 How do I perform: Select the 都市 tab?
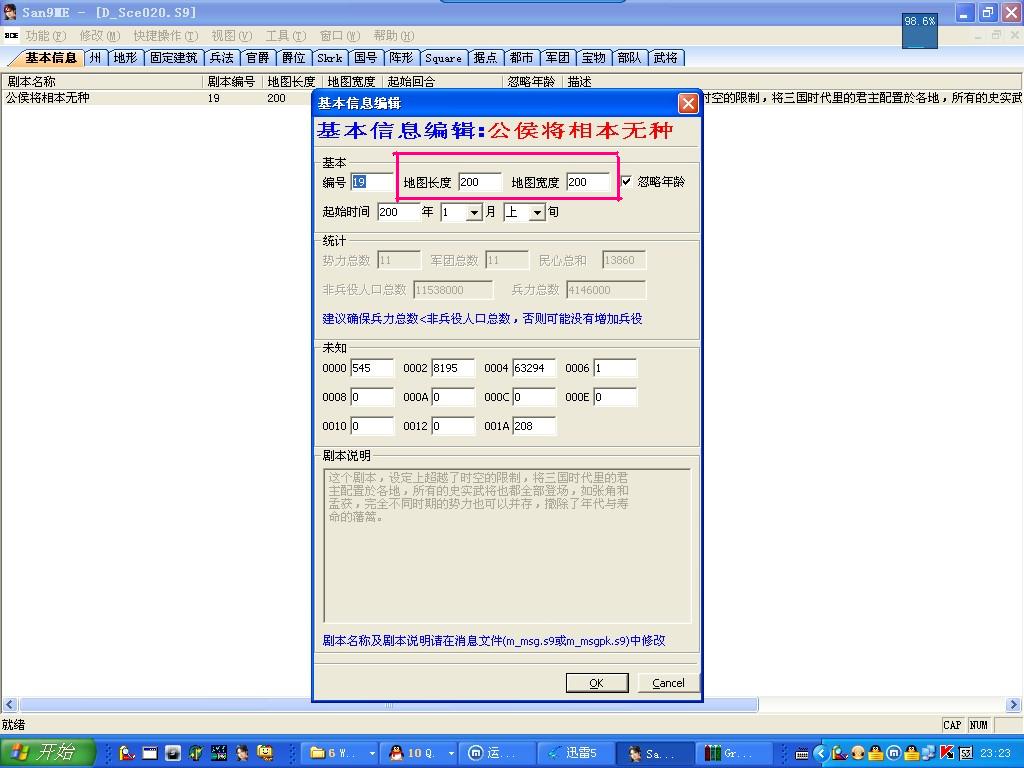521,58
